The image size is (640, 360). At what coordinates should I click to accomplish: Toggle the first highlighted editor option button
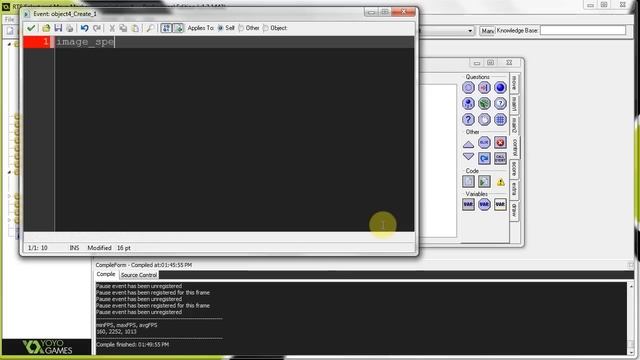point(166,28)
